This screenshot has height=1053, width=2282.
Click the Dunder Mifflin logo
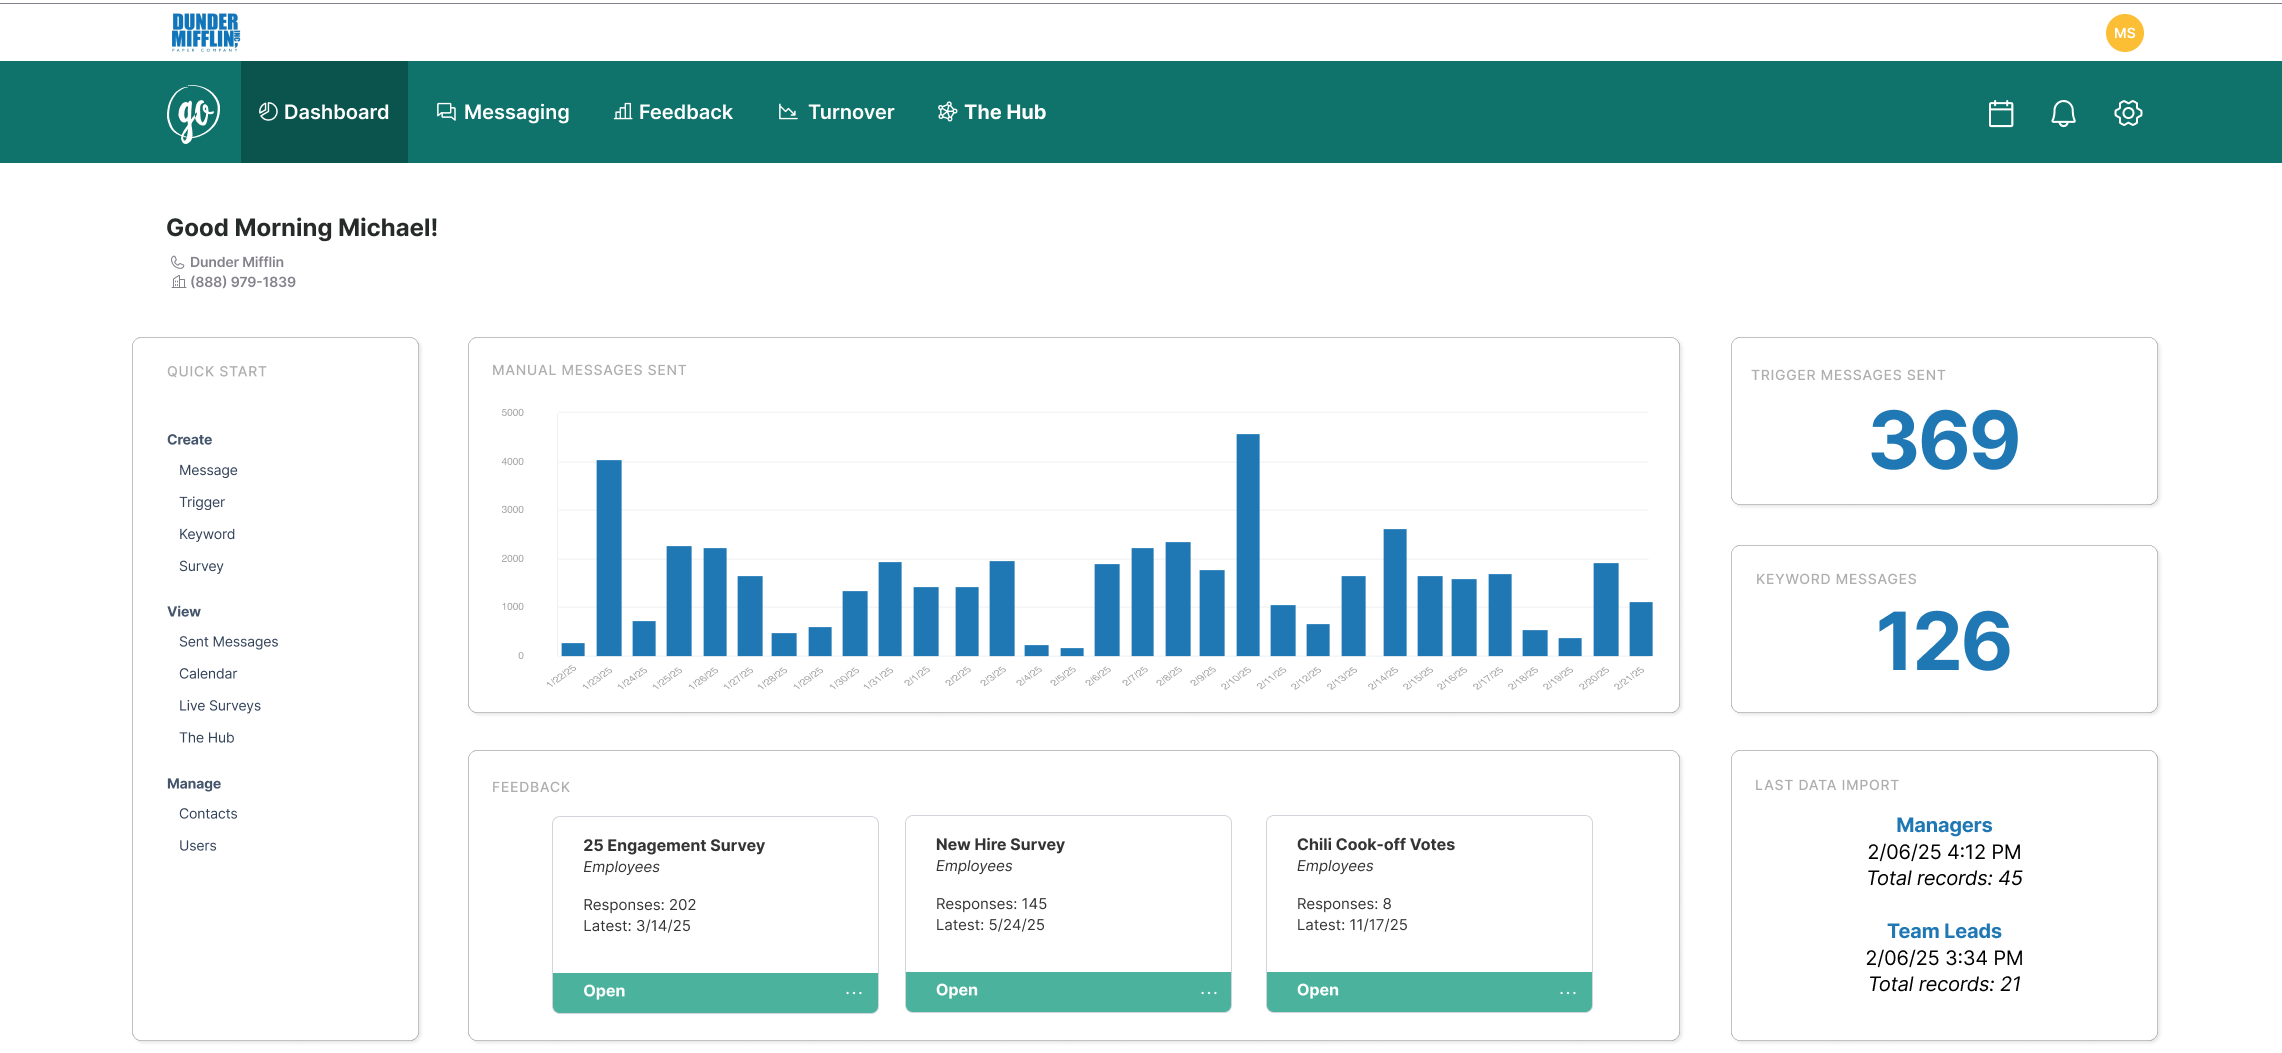[x=205, y=32]
